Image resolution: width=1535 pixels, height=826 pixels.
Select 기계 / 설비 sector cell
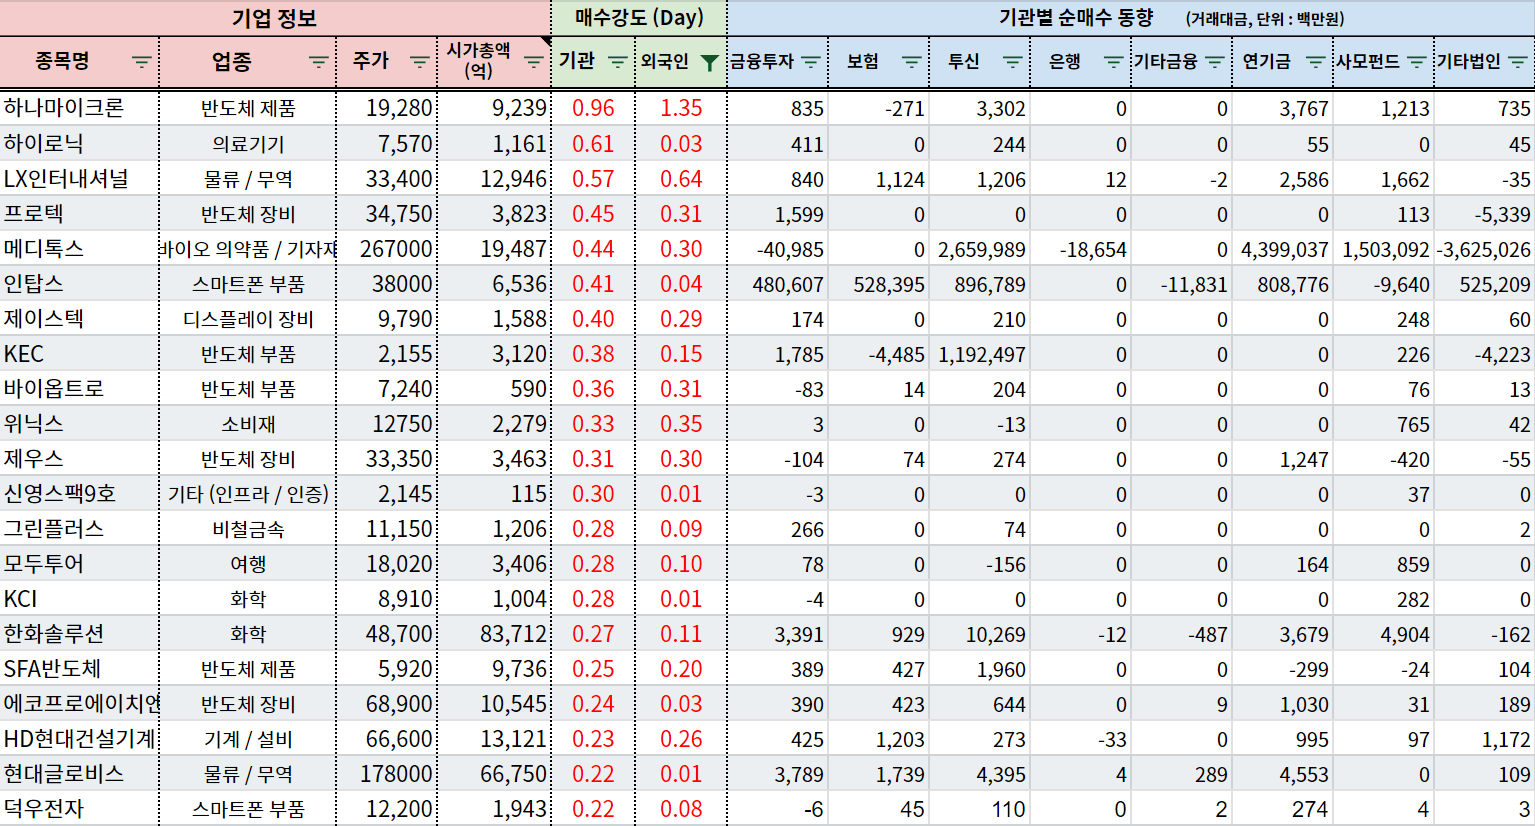248,739
